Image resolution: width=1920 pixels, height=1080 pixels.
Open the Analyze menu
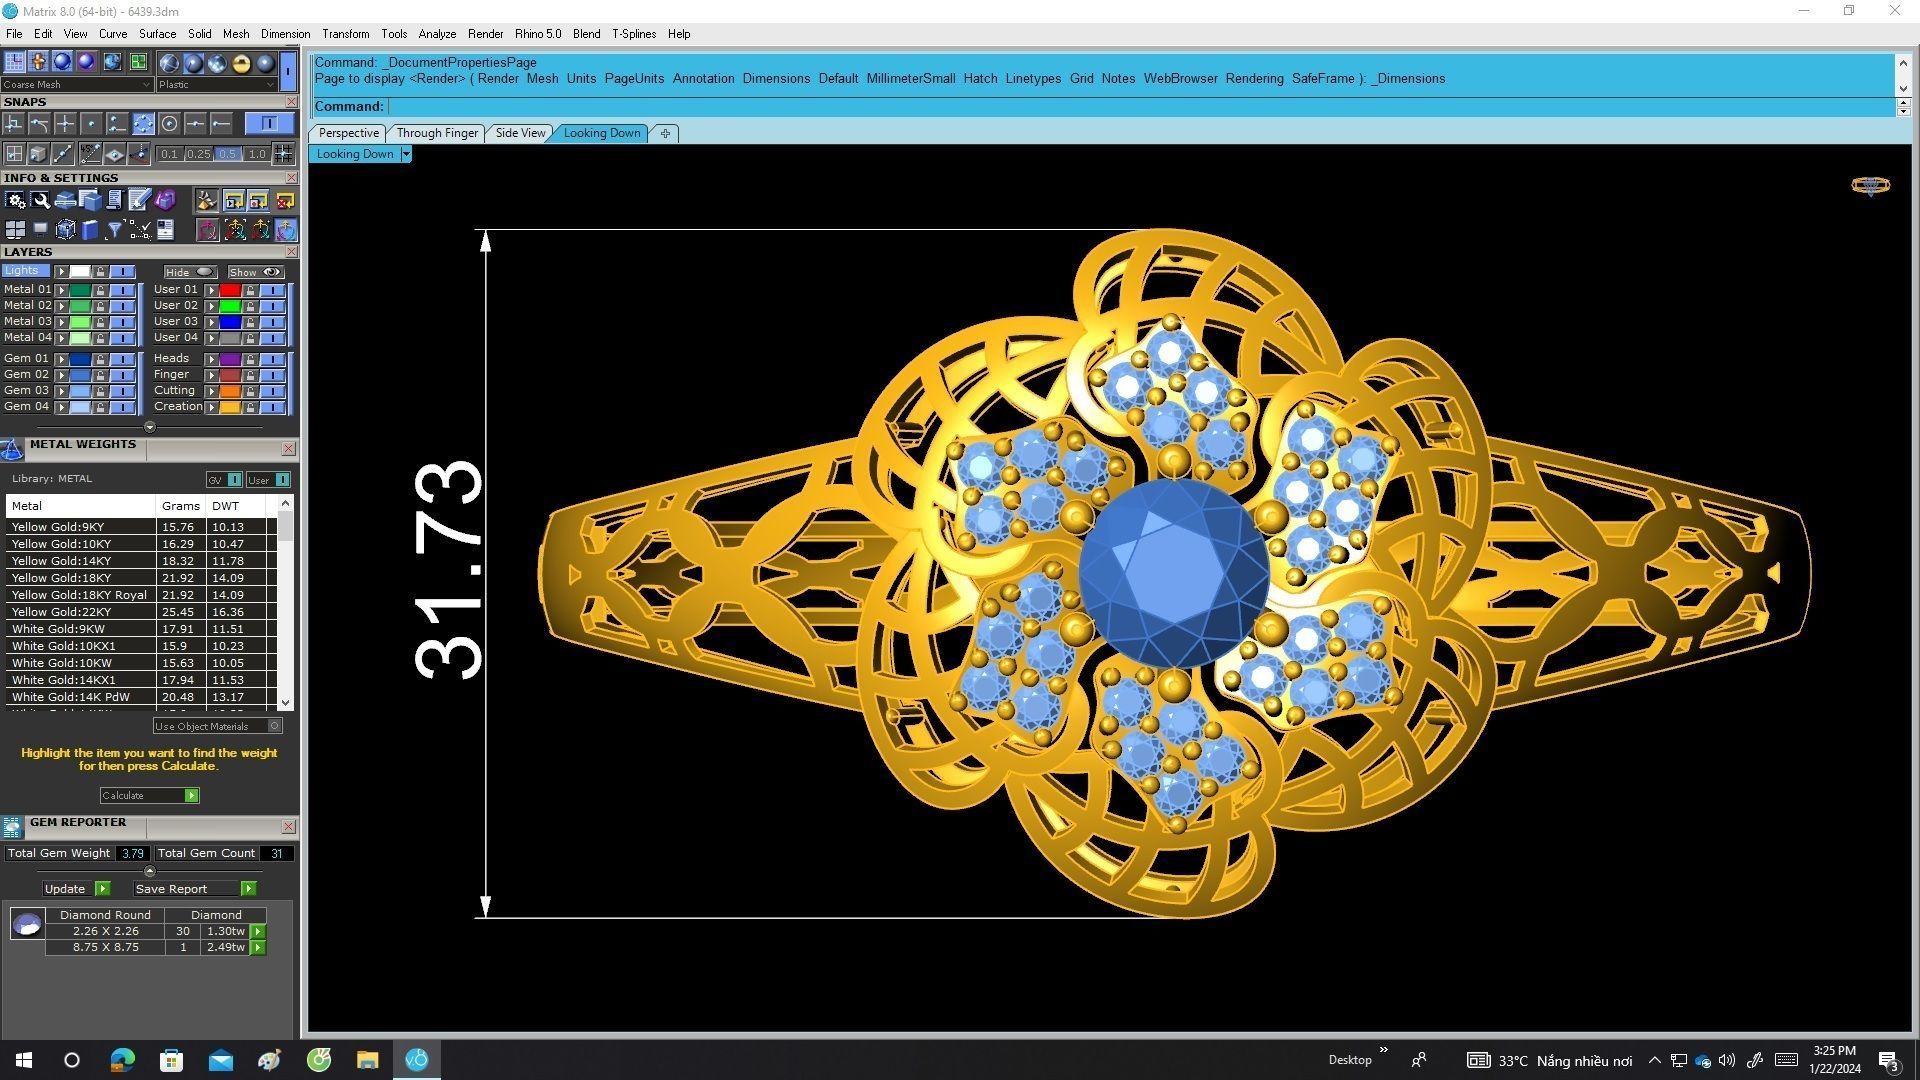click(x=437, y=34)
